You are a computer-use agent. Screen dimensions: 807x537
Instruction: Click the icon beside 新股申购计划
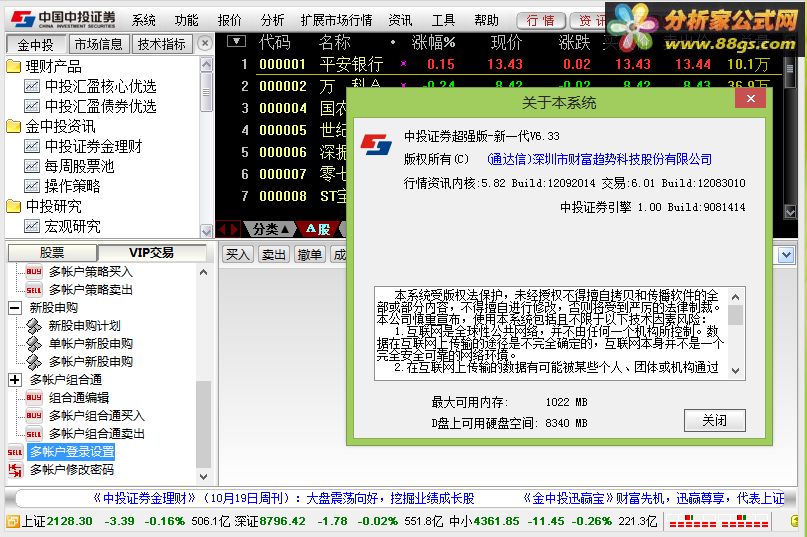pos(34,326)
